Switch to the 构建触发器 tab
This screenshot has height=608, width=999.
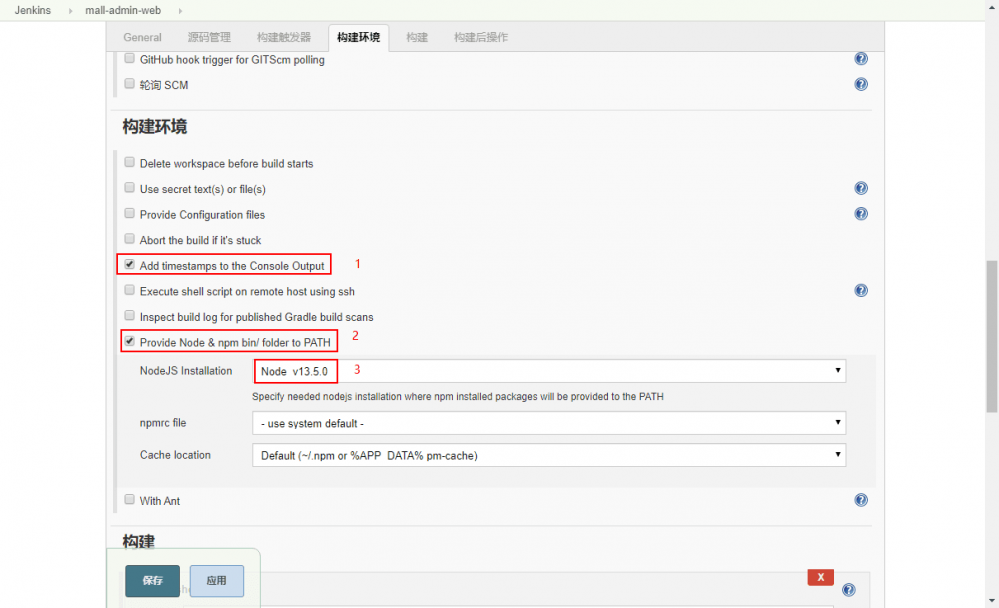(x=284, y=38)
